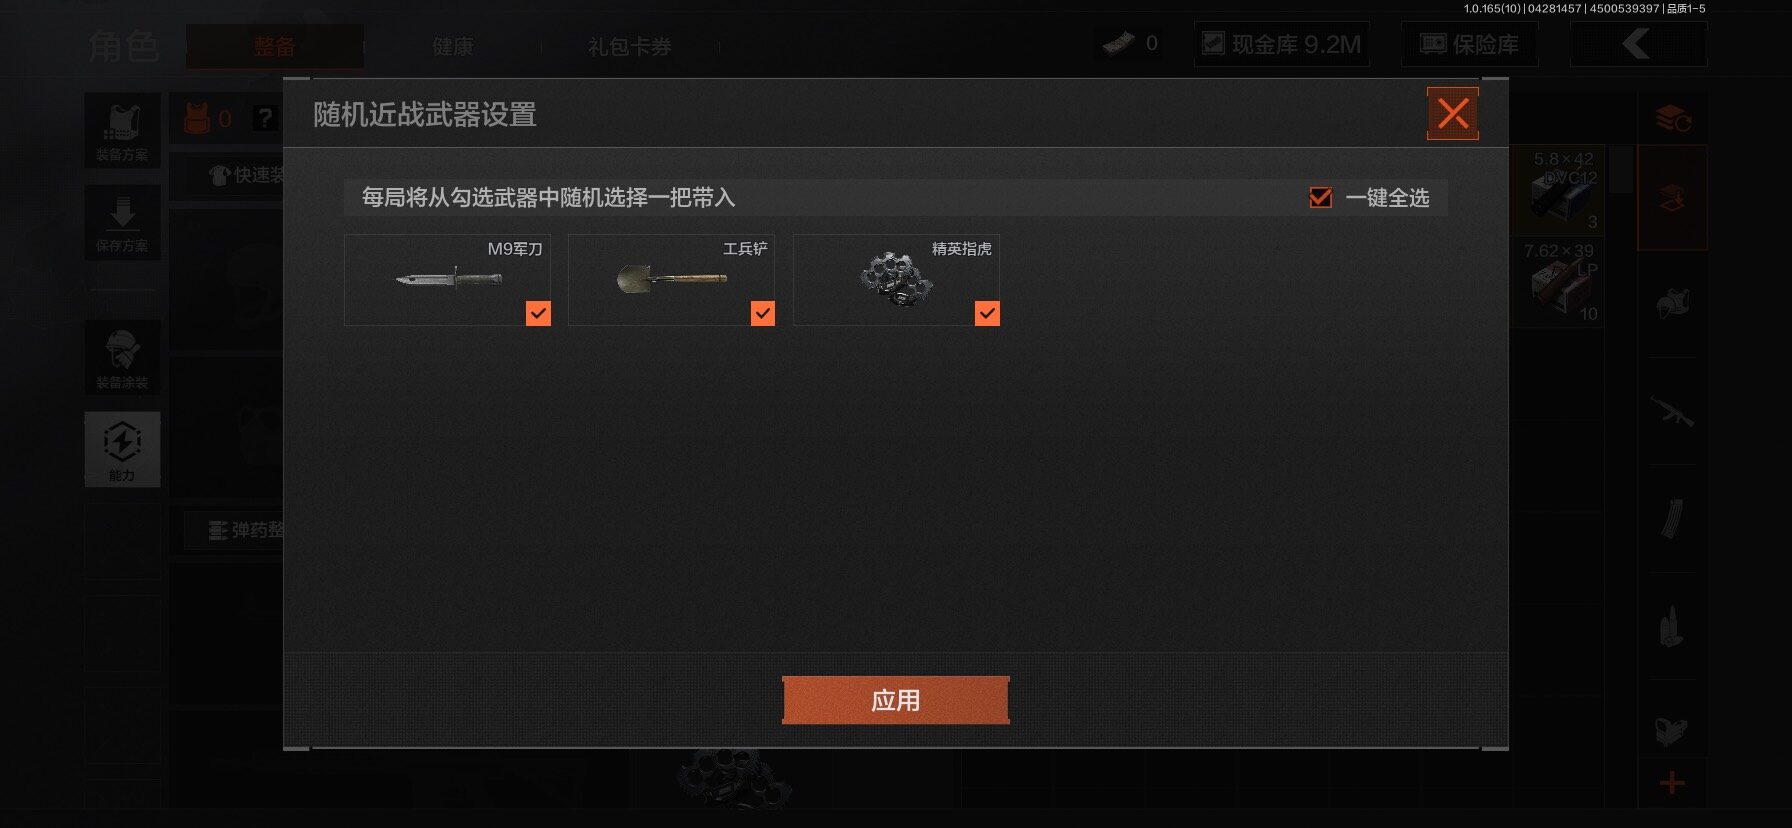
Task: Click the 保存方案 save loadout icon
Action: (x=122, y=222)
